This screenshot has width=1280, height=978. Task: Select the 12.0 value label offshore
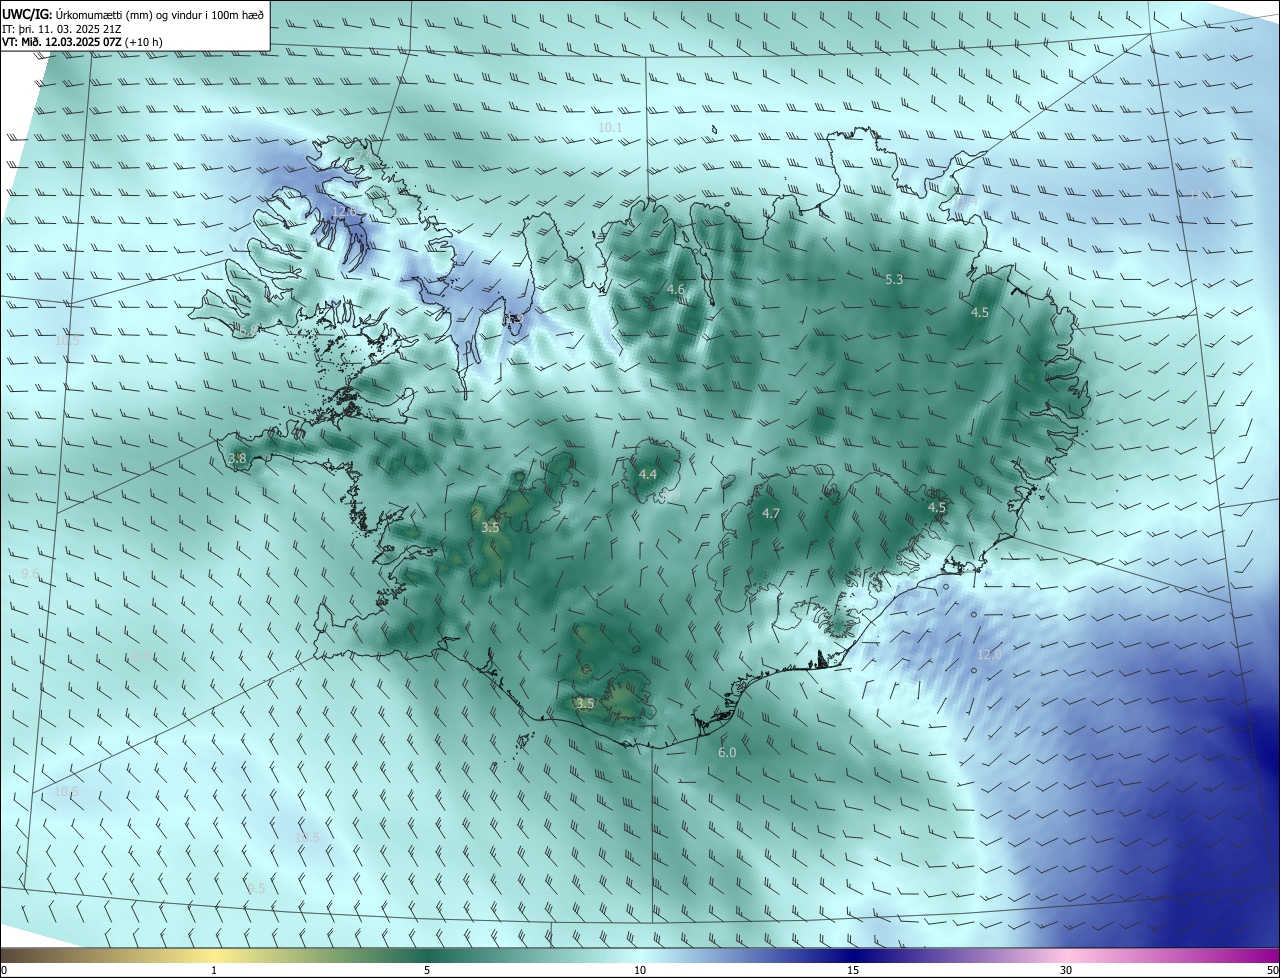pyautogui.click(x=988, y=655)
